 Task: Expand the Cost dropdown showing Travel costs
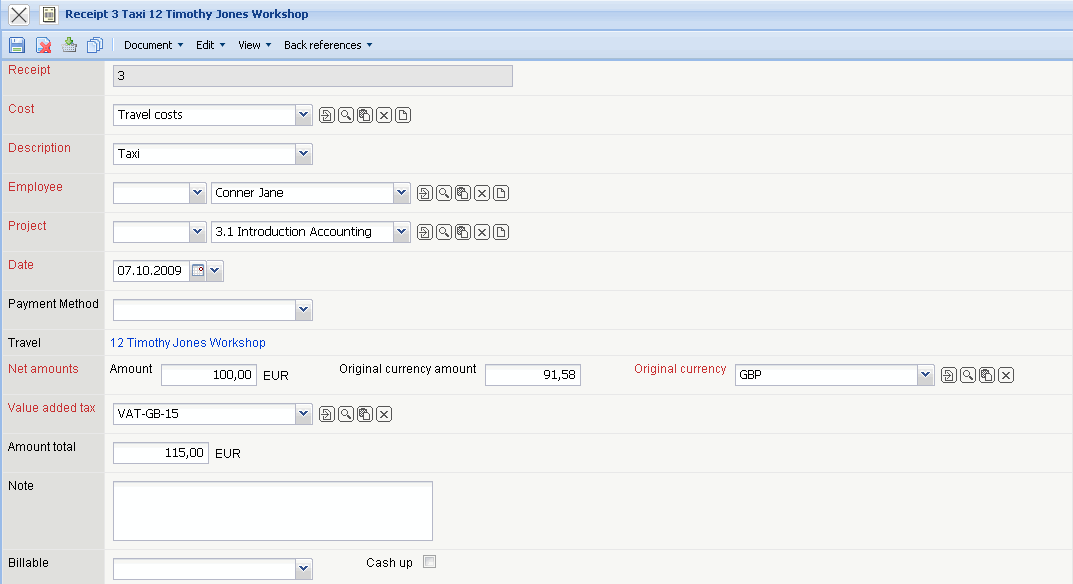(304, 115)
